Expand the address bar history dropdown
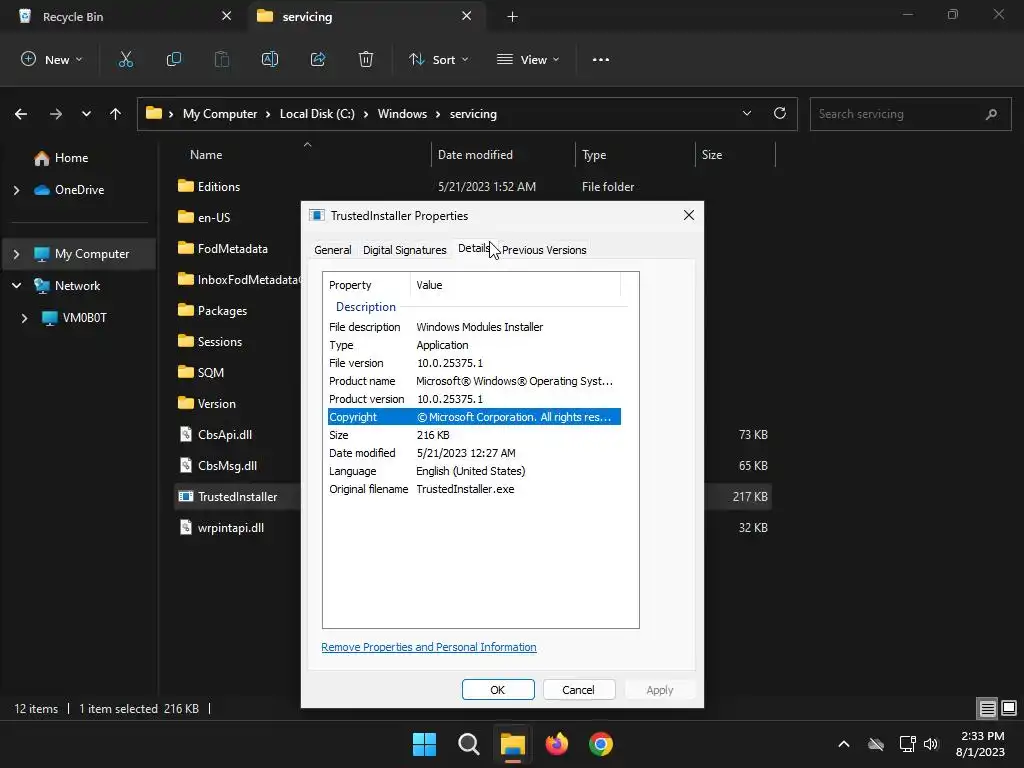Viewport: 1024px width, 768px height. [x=746, y=114]
